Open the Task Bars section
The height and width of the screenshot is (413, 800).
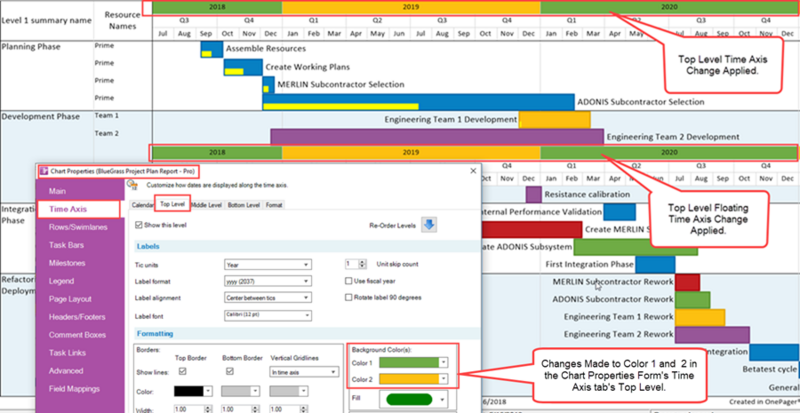[x=67, y=245]
